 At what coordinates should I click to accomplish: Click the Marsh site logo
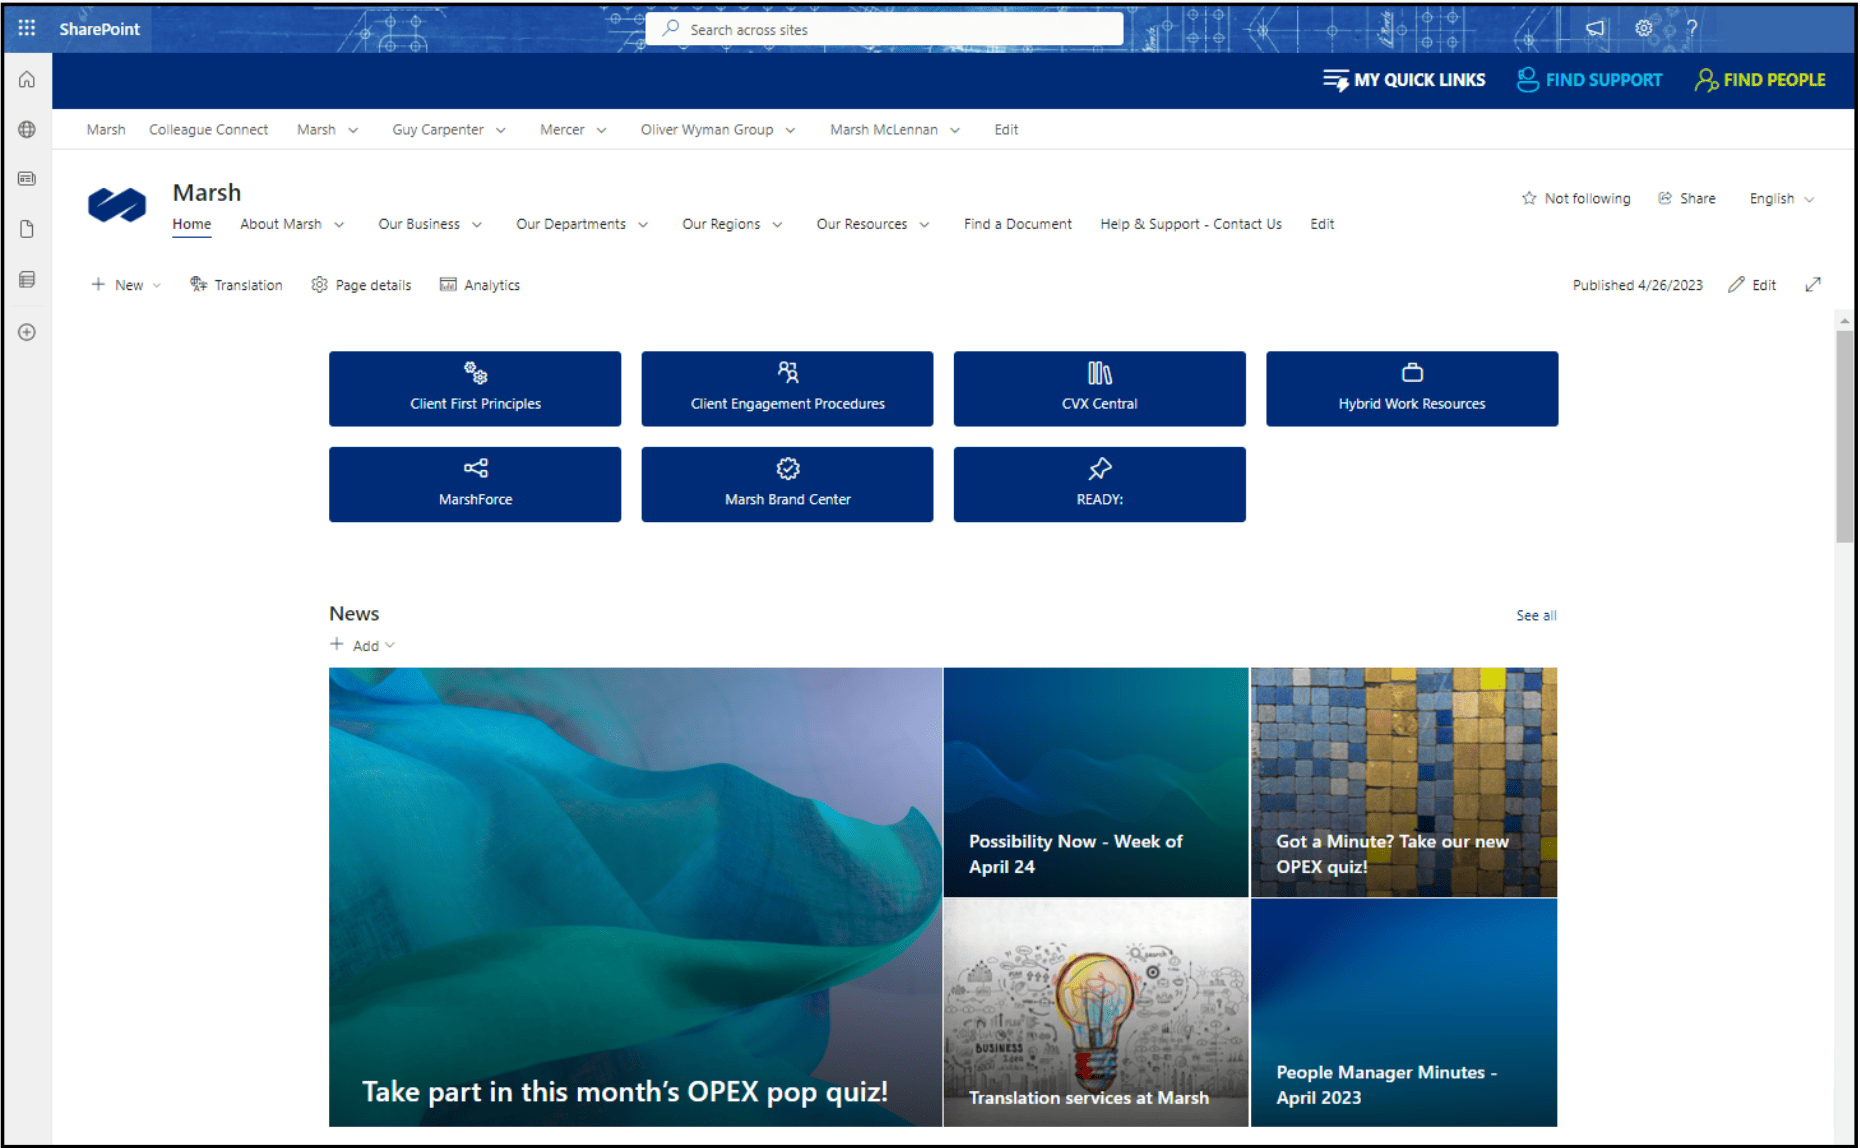[117, 205]
